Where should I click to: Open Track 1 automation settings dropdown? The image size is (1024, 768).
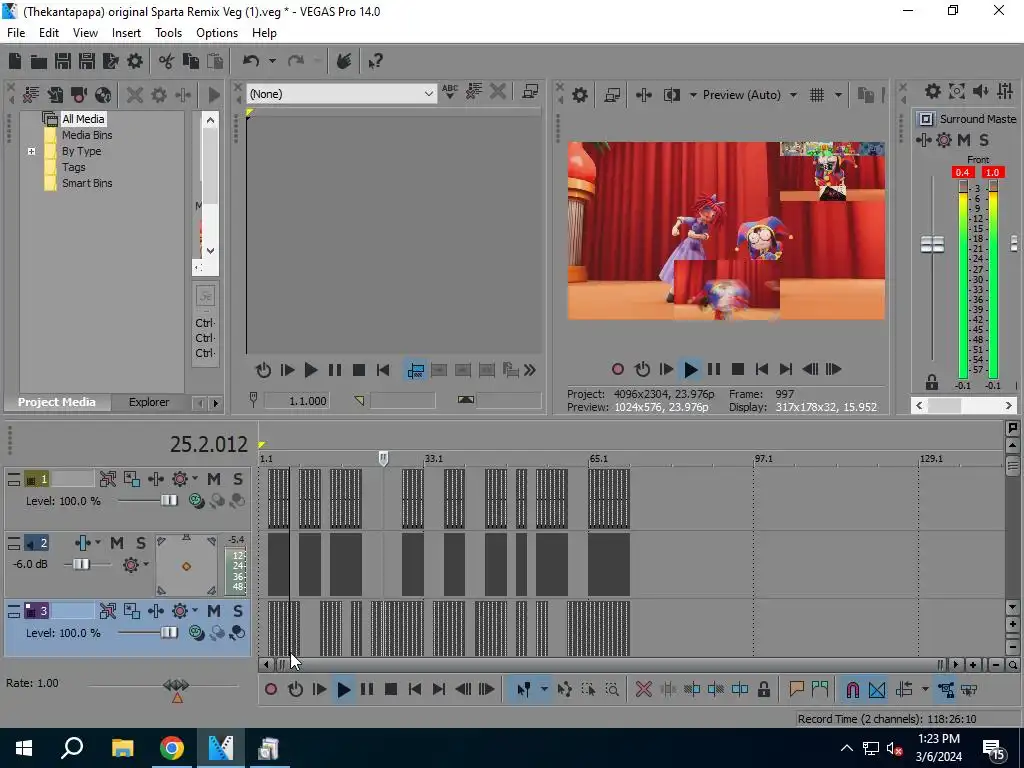(x=195, y=479)
